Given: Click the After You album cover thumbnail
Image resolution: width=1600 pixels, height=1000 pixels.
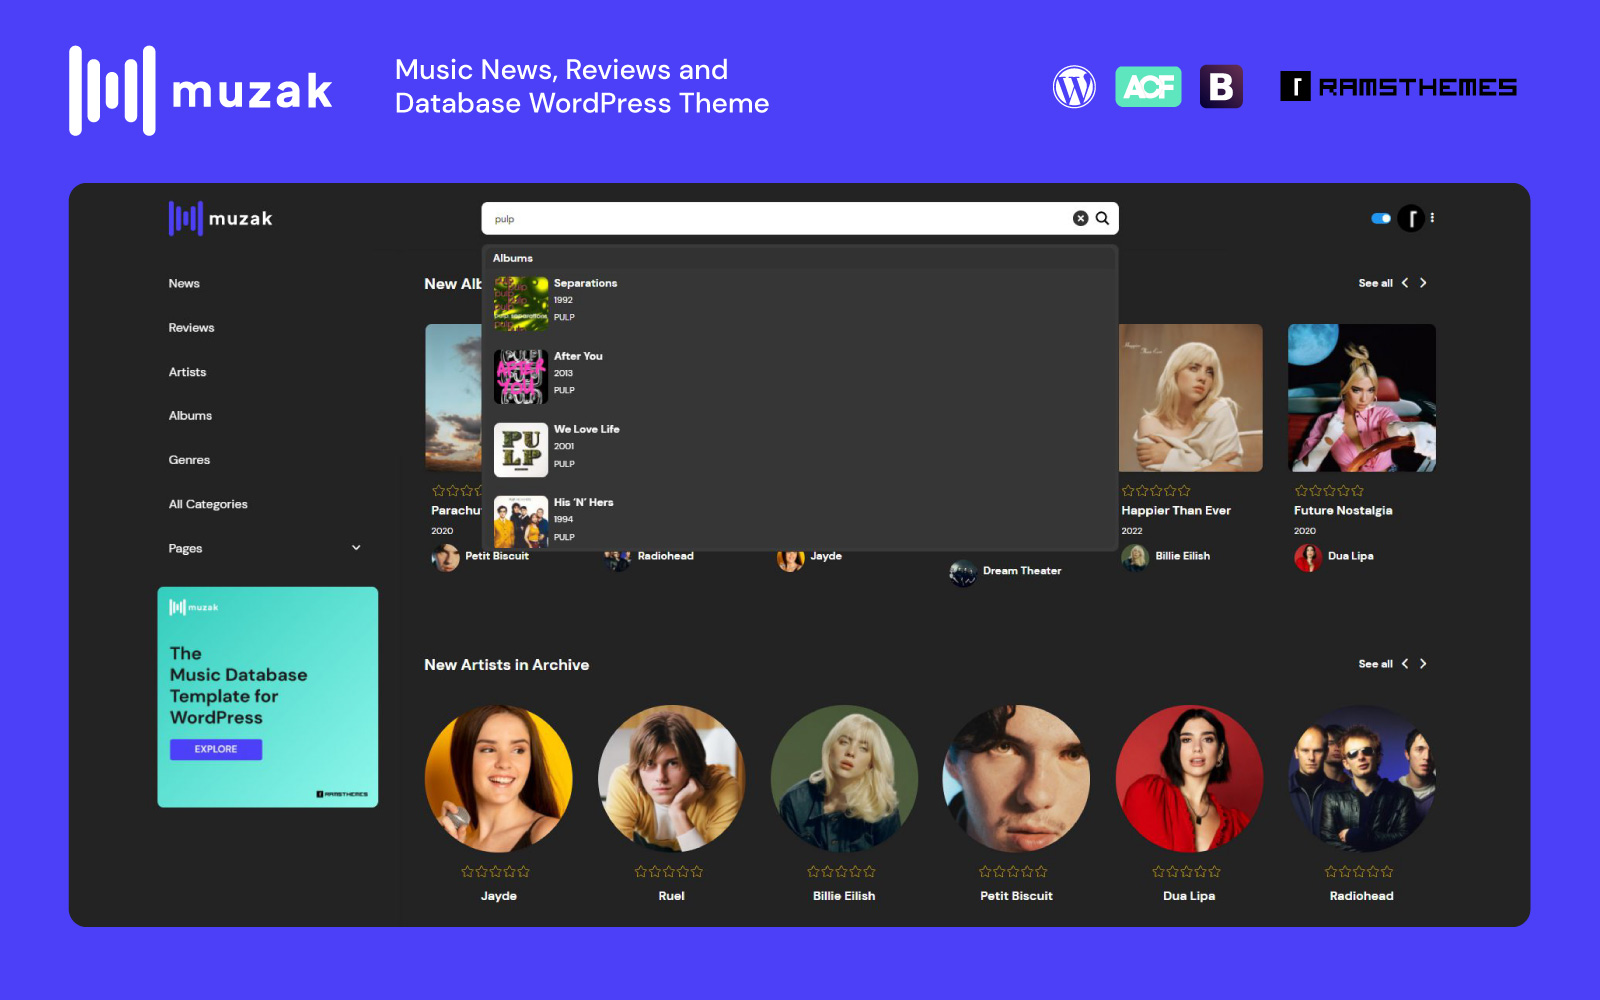Looking at the screenshot, I should [521, 377].
